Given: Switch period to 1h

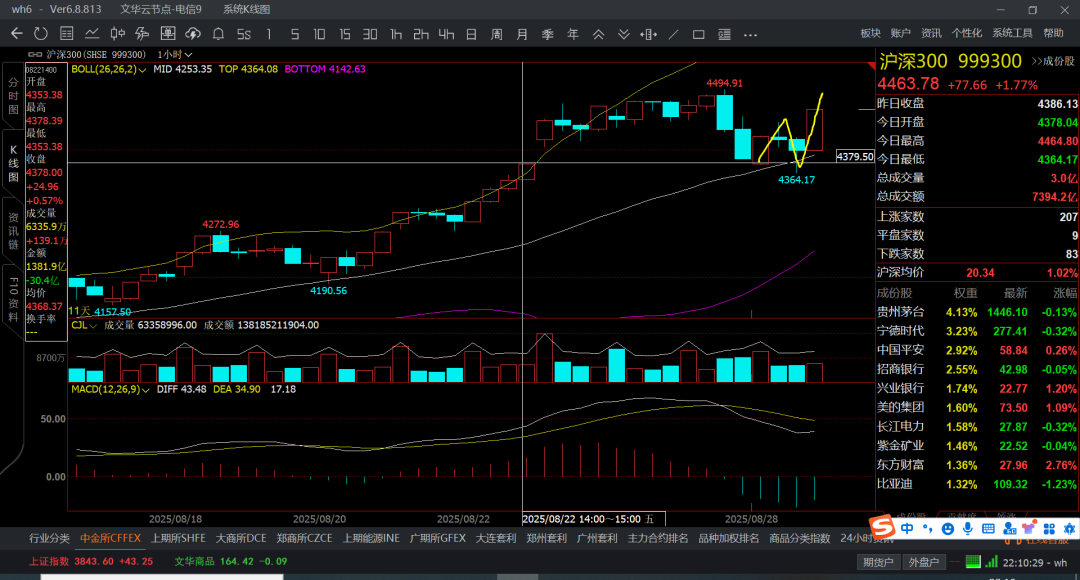Looking at the screenshot, I should pyautogui.click(x=395, y=34).
